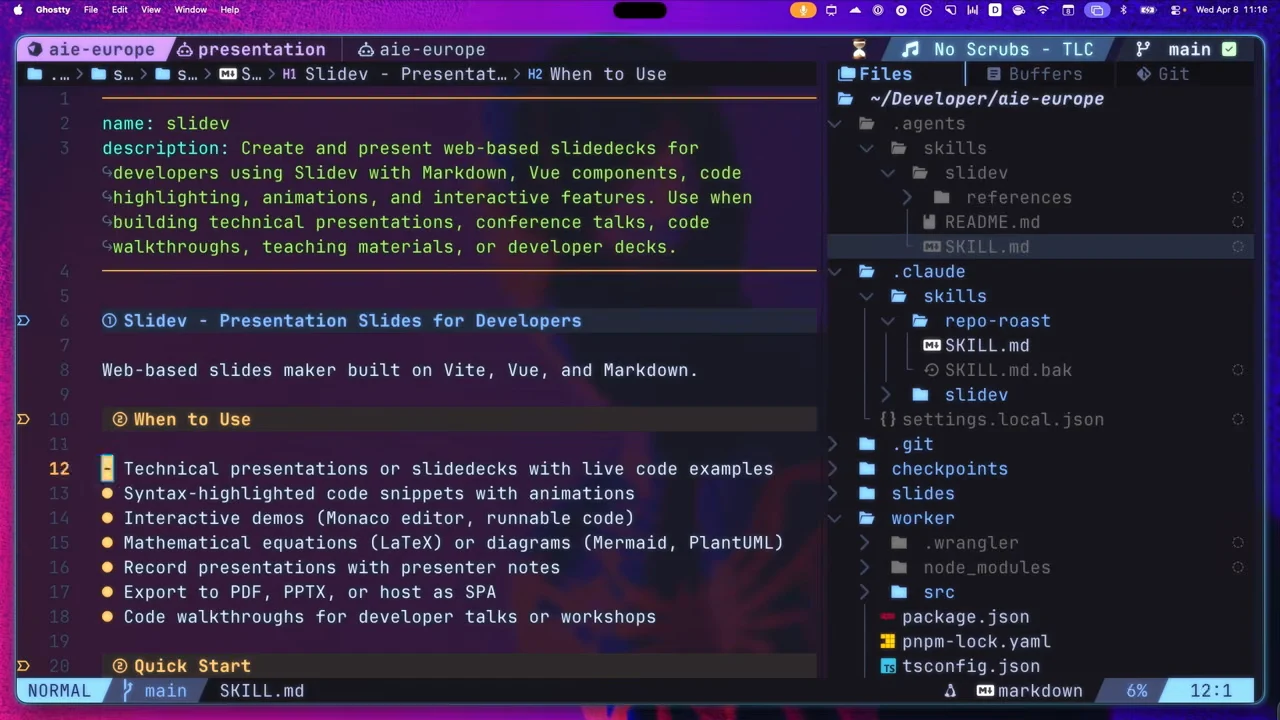Screen dimensions: 1280x720
Task: Click the main branch in status line
Action: (x=154, y=691)
